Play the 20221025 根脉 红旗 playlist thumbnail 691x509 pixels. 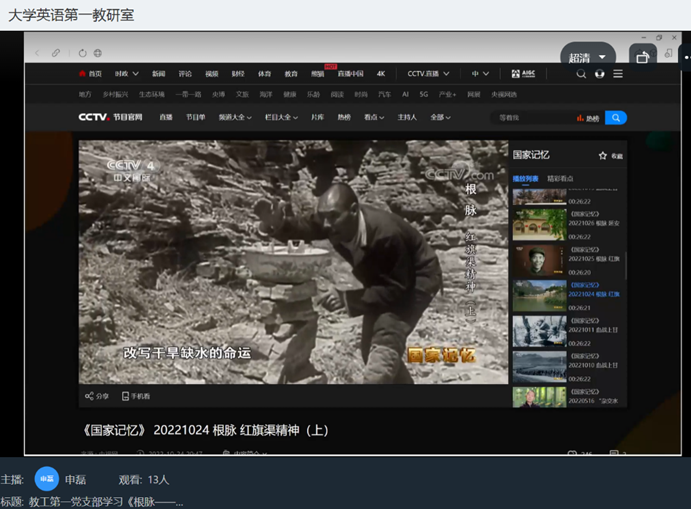tap(539, 260)
